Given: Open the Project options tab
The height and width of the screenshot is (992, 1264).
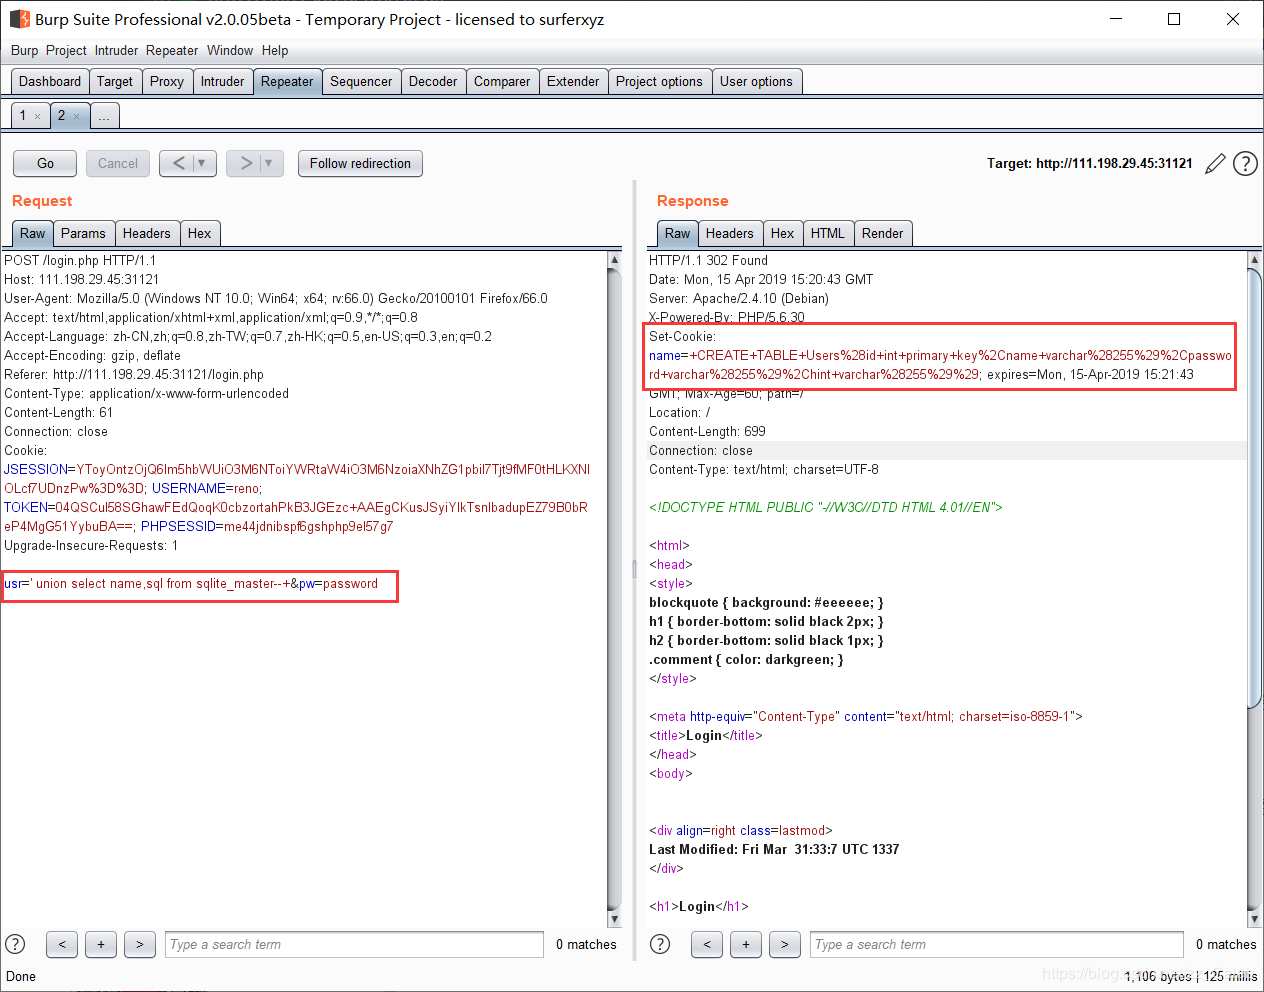Looking at the screenshot, I should (x=659, y=81).
